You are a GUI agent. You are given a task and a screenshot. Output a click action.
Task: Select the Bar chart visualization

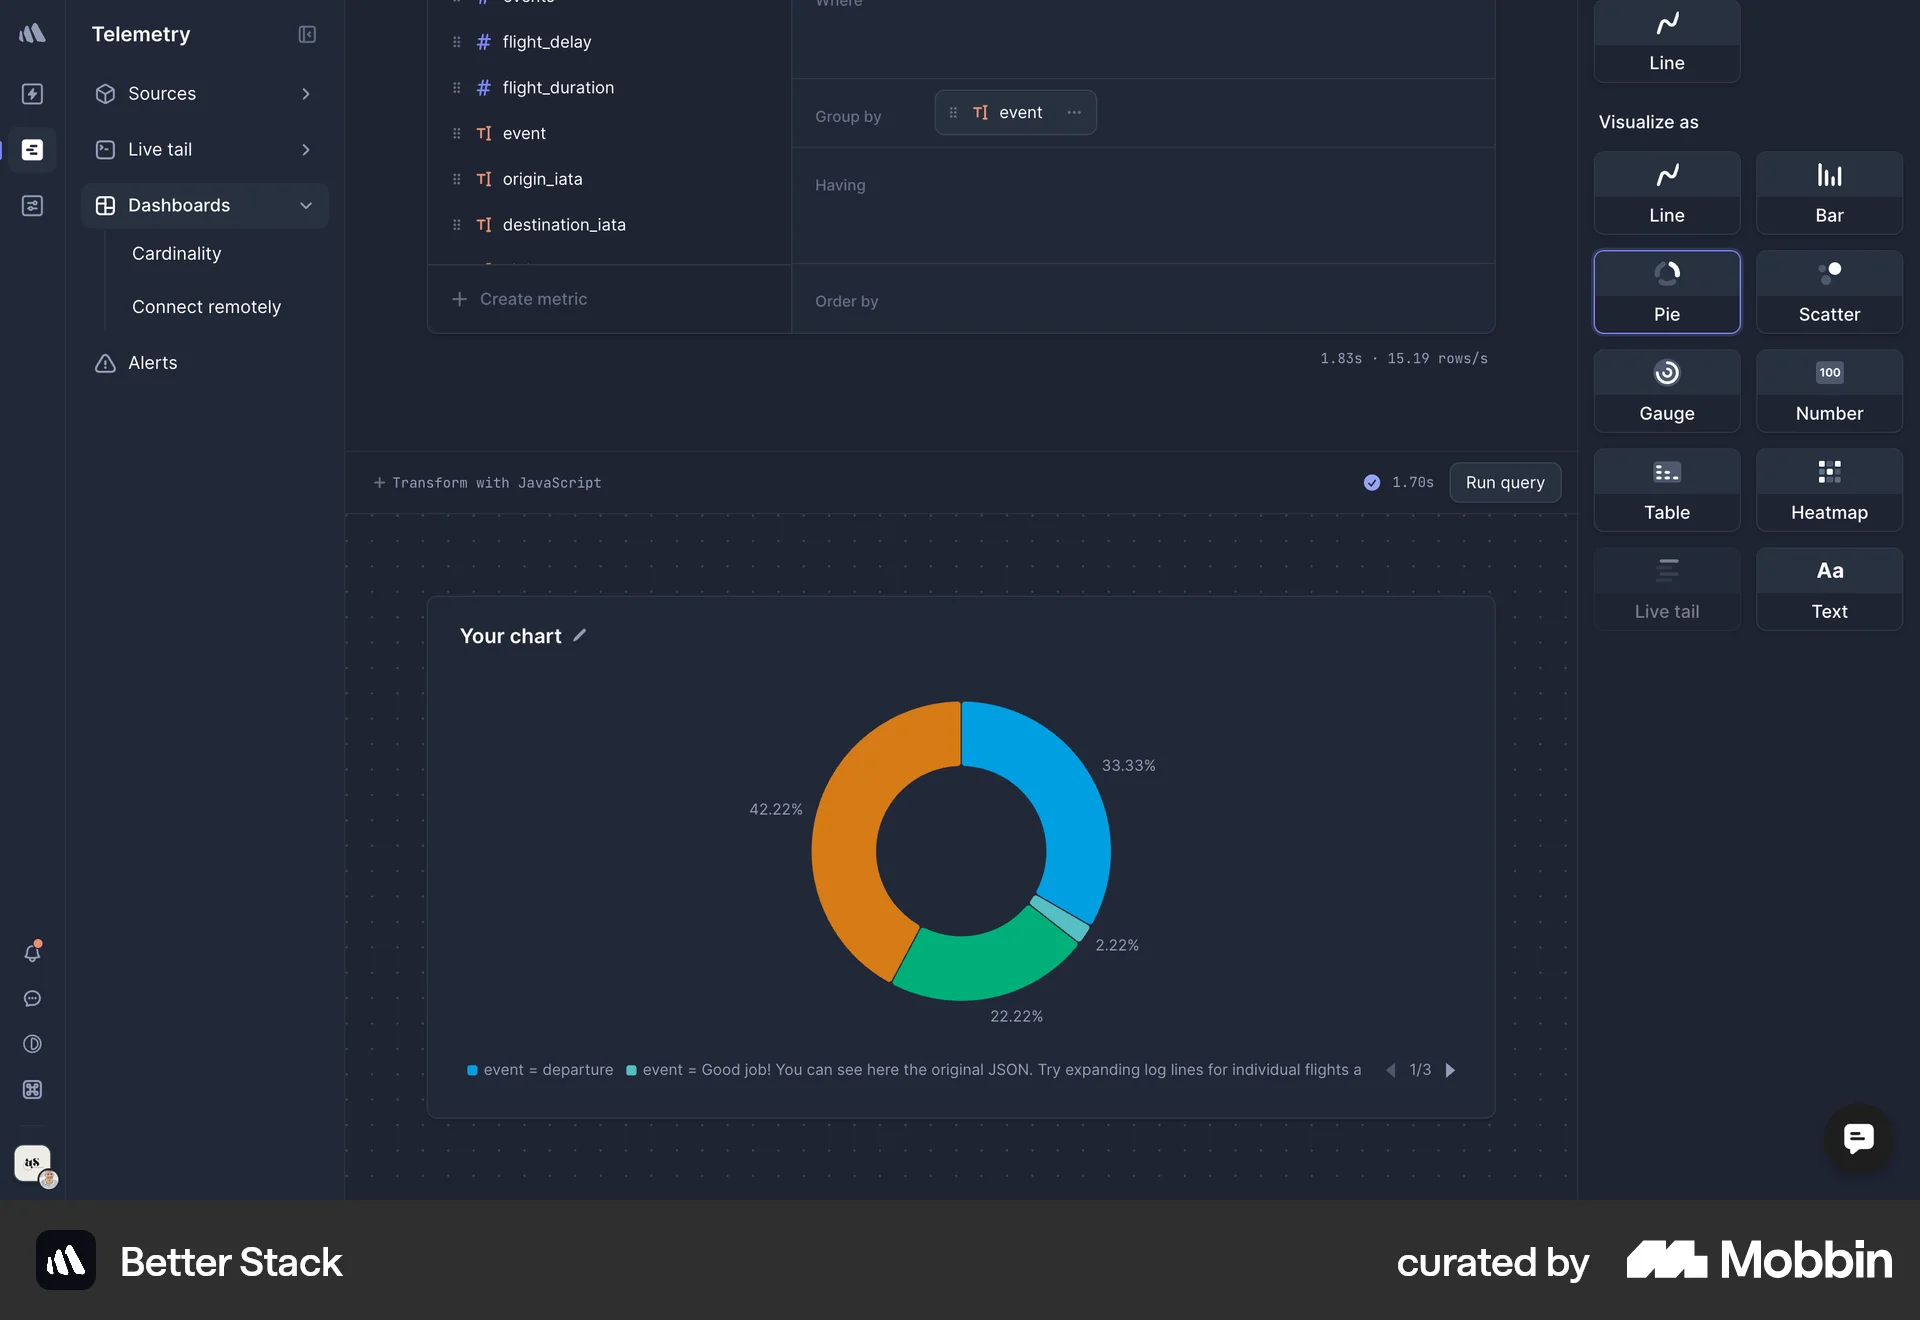pyautogui.click(x=1828, y=193)
